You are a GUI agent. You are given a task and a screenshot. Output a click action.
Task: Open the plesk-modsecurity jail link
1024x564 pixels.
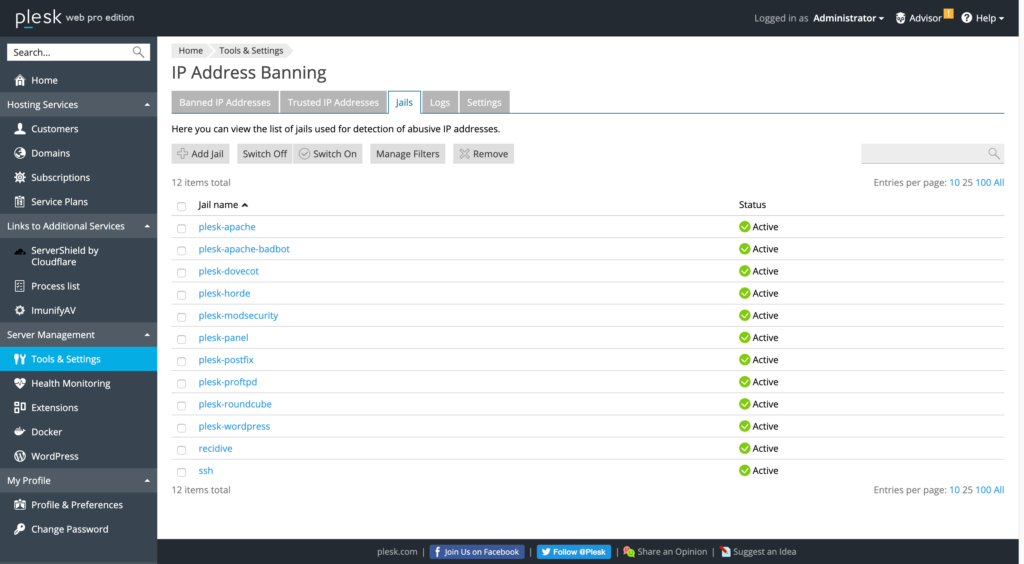click(238, 316)
